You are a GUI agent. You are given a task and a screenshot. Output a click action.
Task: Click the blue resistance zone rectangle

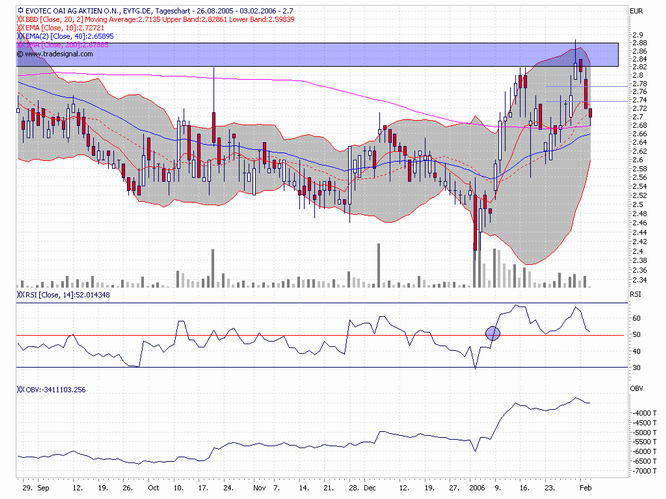tap(318, 54)
